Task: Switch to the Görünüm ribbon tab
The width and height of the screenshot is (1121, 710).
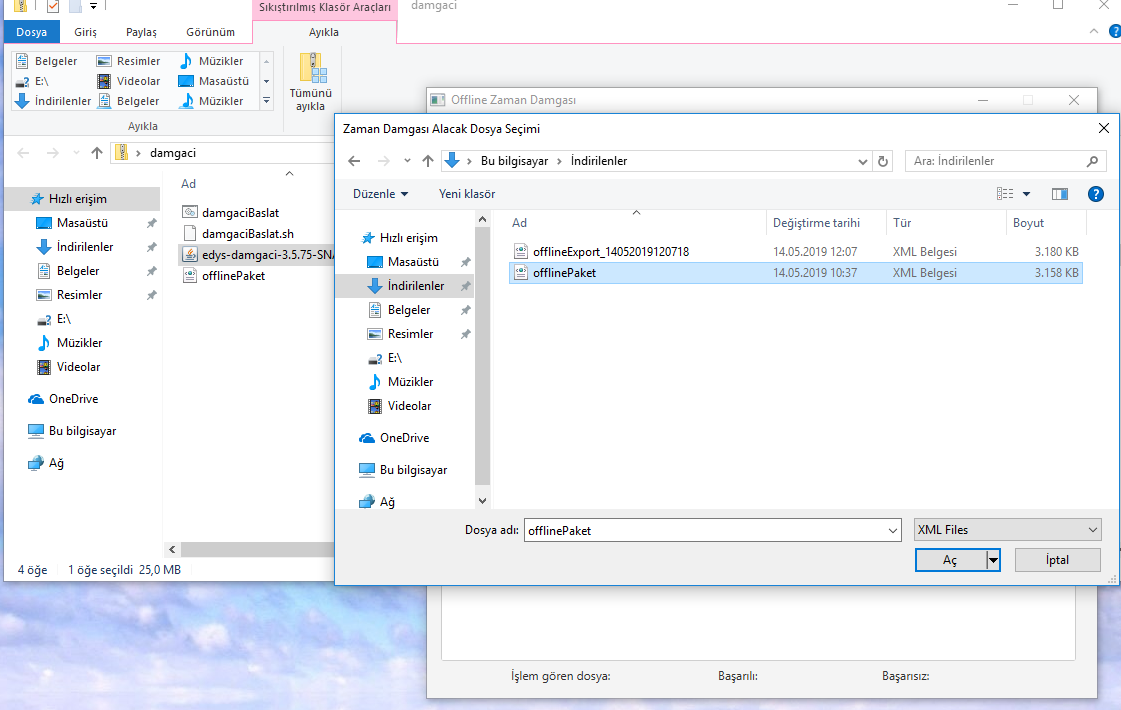Action: tap(210, 32)
